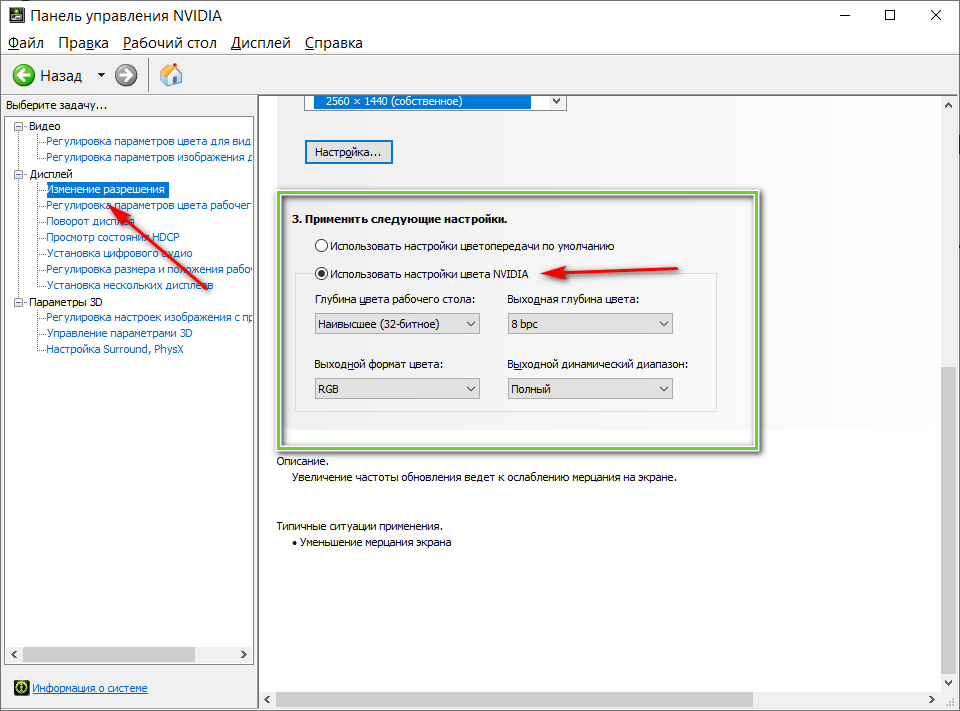Select Регулировка параметров цвета для видео

pyautogui.click(x=149, y=141)
